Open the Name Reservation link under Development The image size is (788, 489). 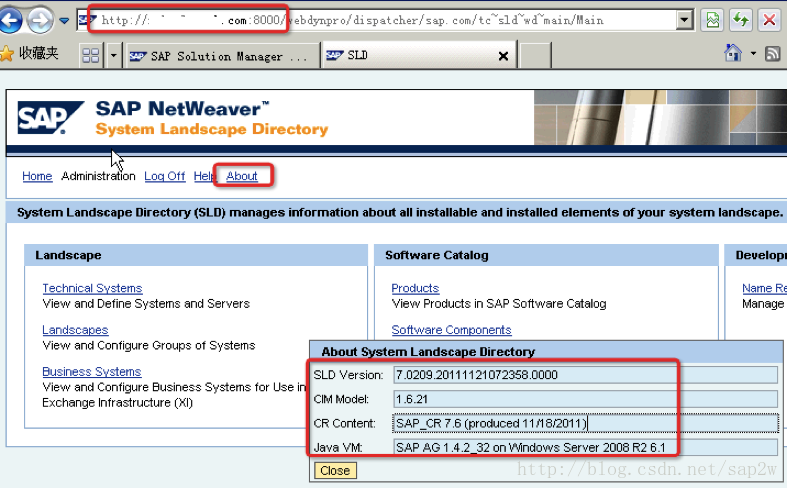coord(764,288)
